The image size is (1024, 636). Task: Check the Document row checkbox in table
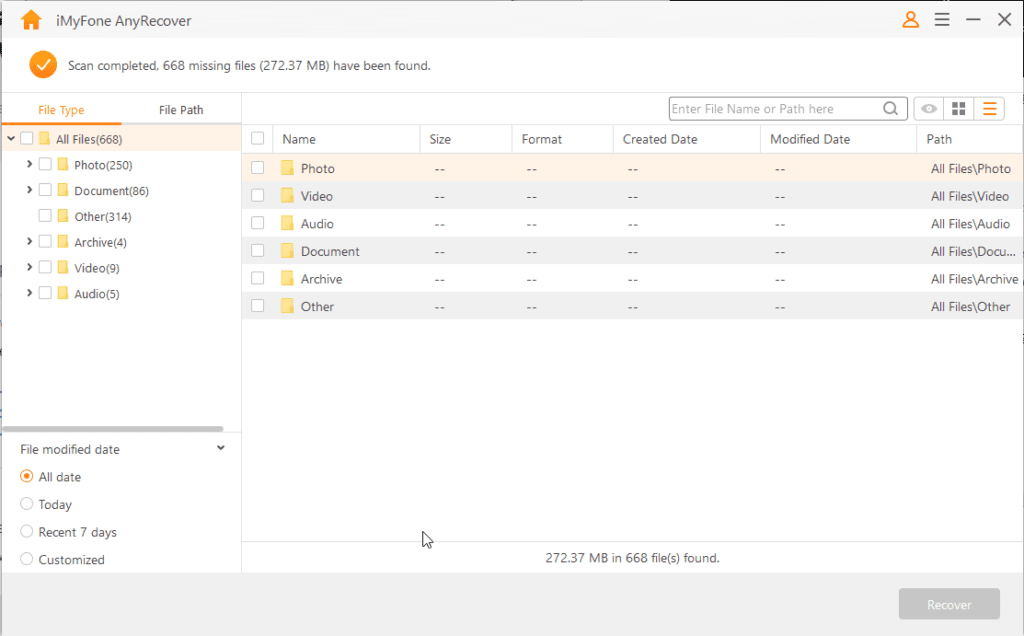point(257,251)
